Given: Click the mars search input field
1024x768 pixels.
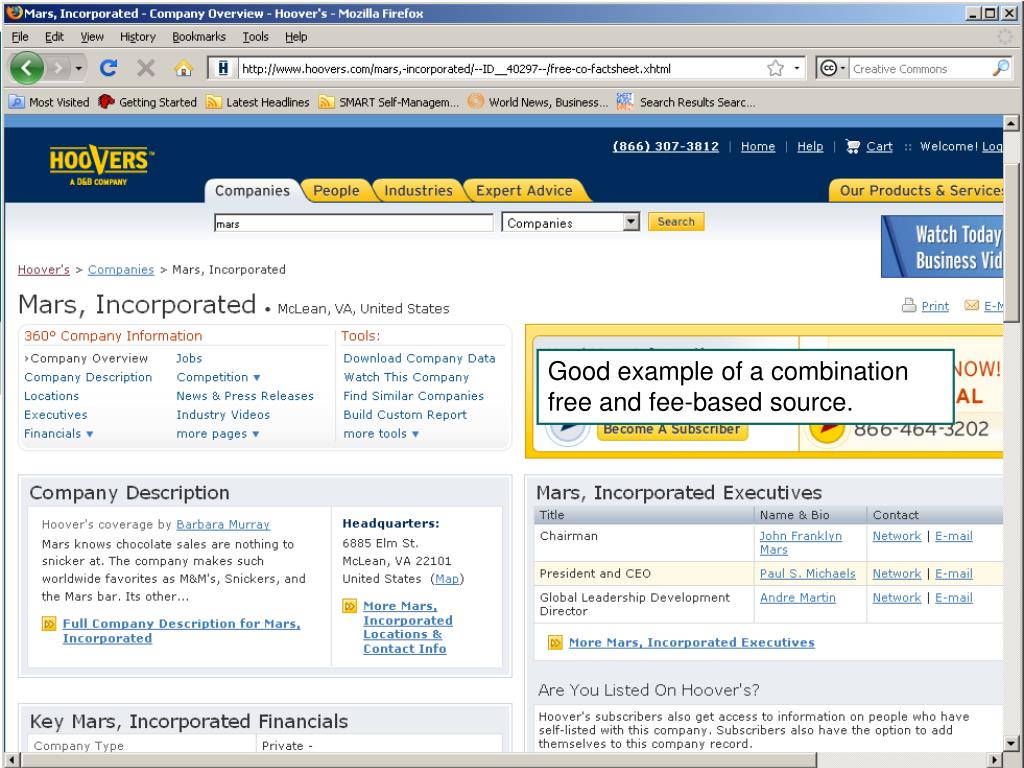Looking at the screenshot, I should [353, 223].
